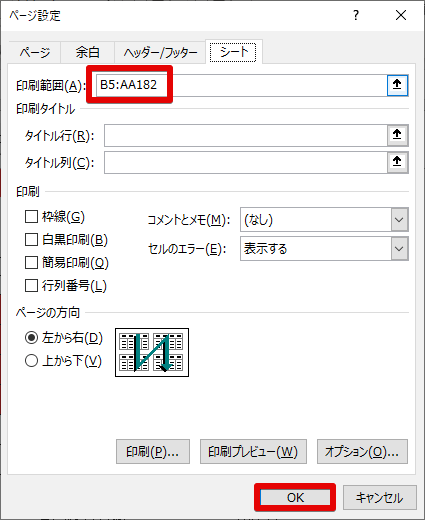This screenshot has height=520, width=425.
Task: Switch to the ページ tab
Action: pos(34,52)
